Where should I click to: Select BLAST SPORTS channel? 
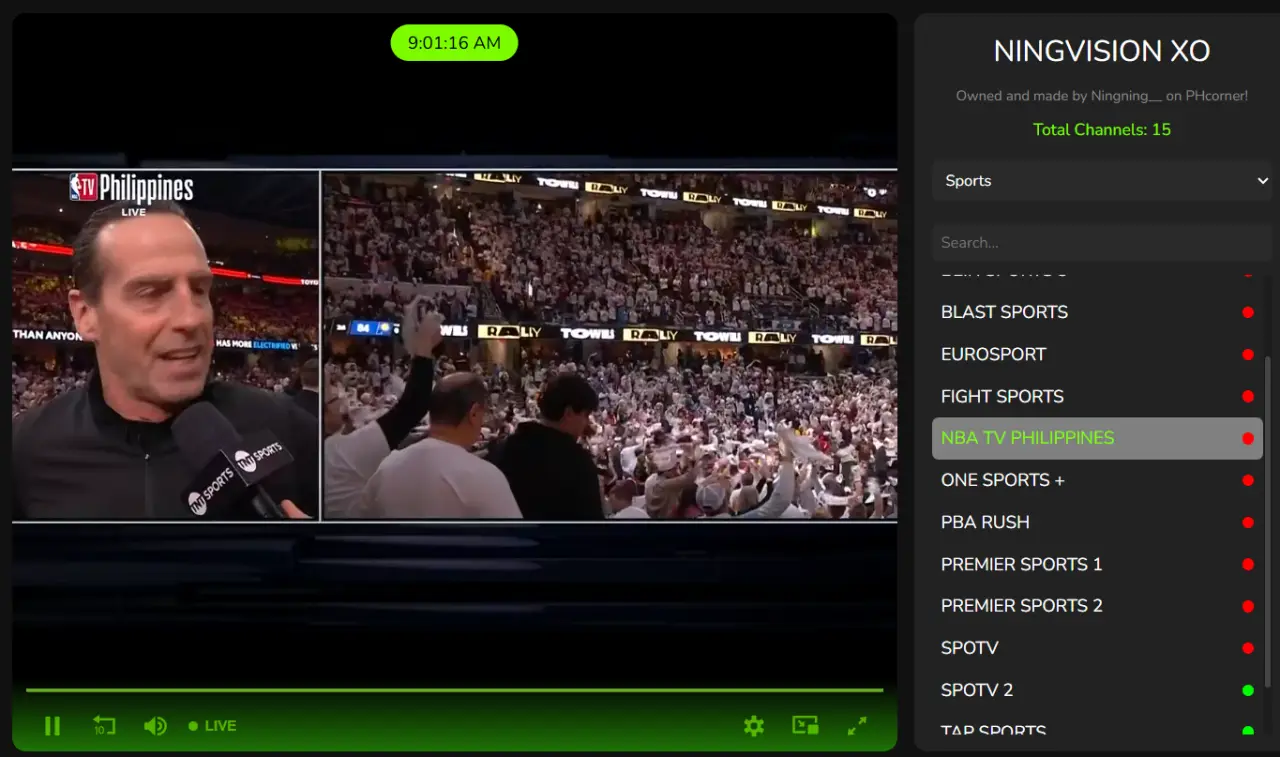(1097, 312)
